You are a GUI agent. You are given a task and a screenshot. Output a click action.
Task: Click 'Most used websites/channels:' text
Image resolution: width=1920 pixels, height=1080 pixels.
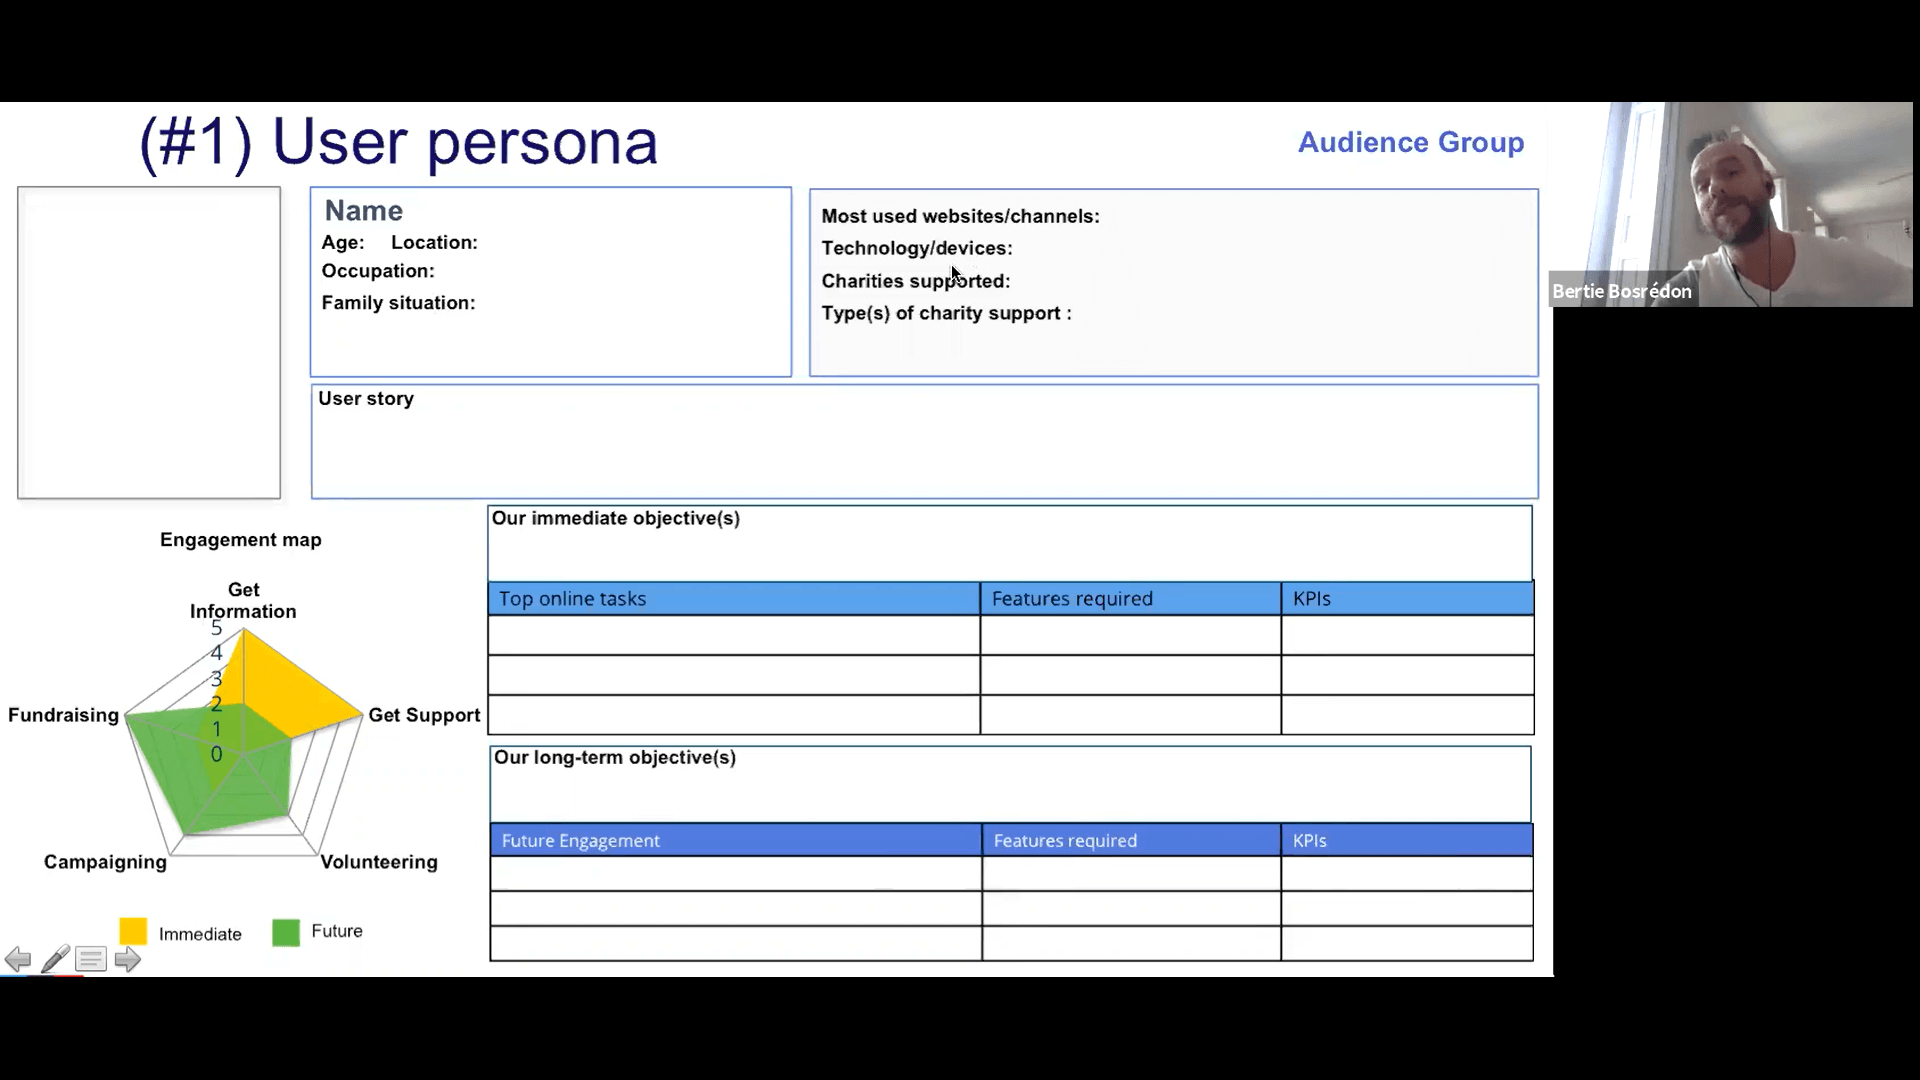click(960, 216)
